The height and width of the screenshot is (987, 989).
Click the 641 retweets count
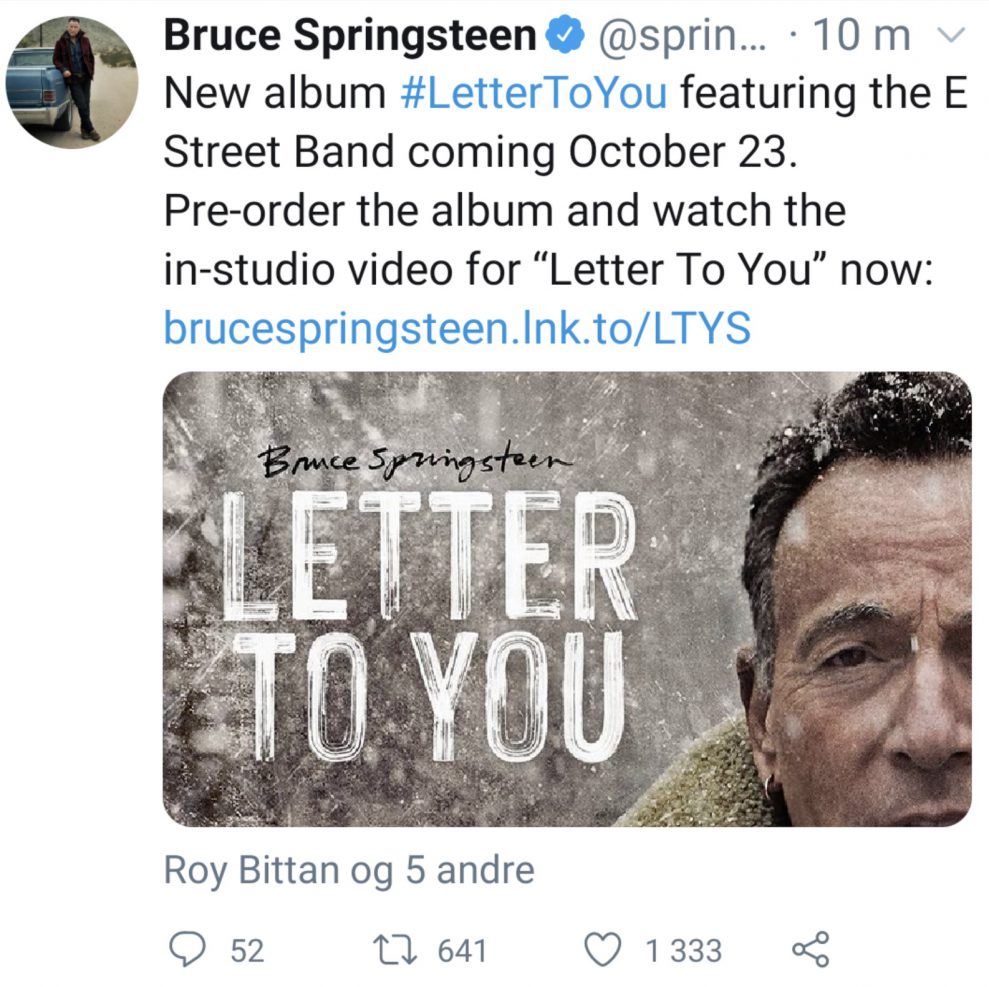click(x=462, y=950)
